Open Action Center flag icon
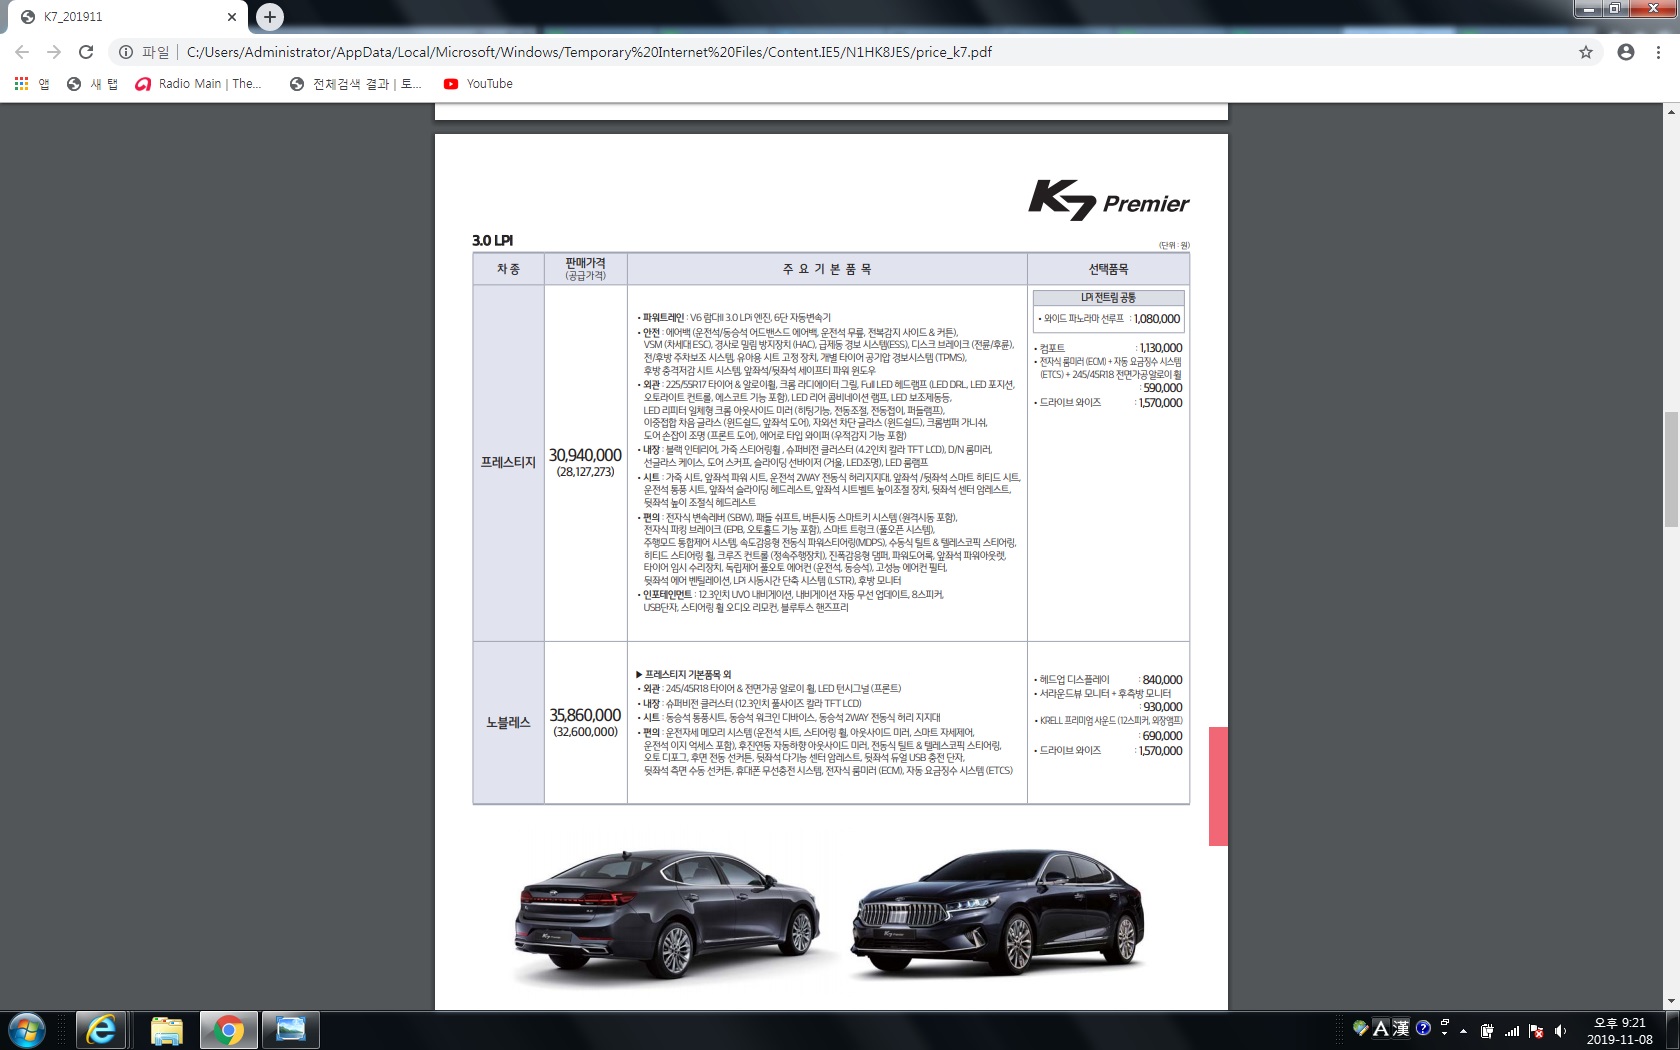 (x=1536, y=1031)
